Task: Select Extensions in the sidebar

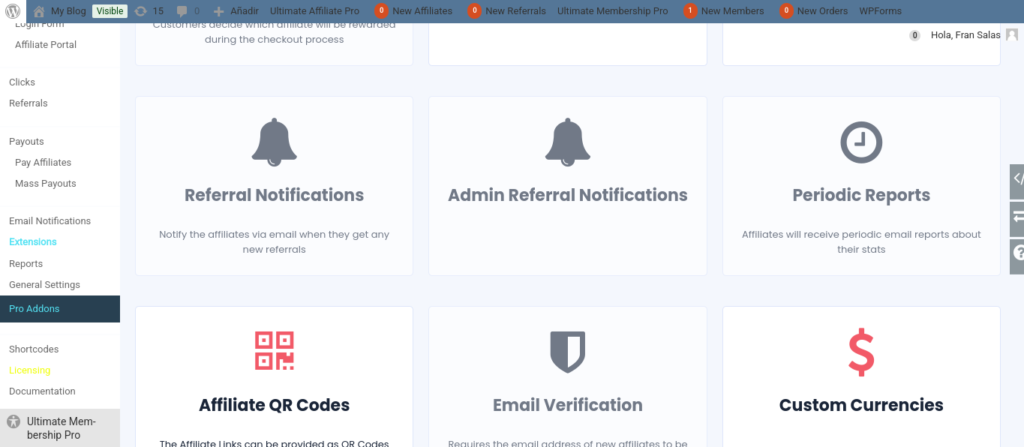Action: pyautogui.click(x=33, y=242)
